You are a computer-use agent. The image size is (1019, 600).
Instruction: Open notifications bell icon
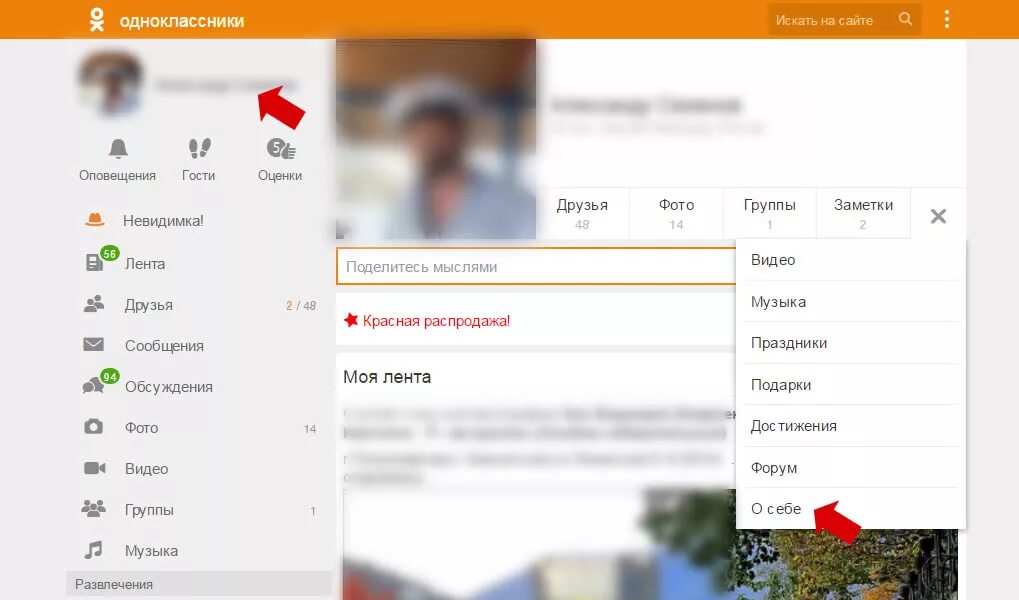[118, 149]
